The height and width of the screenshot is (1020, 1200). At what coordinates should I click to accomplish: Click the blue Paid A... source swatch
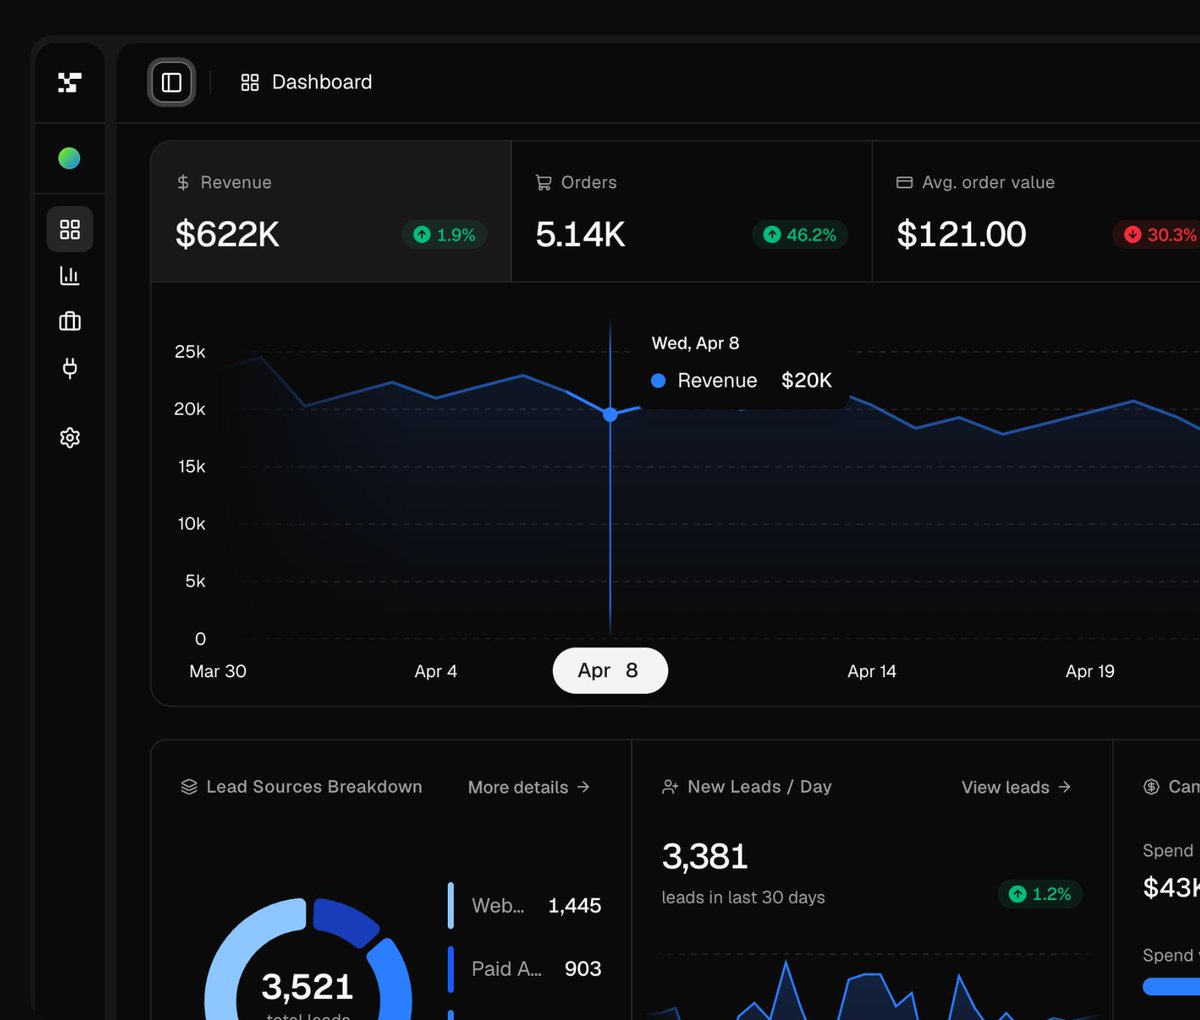pos(451,969)
